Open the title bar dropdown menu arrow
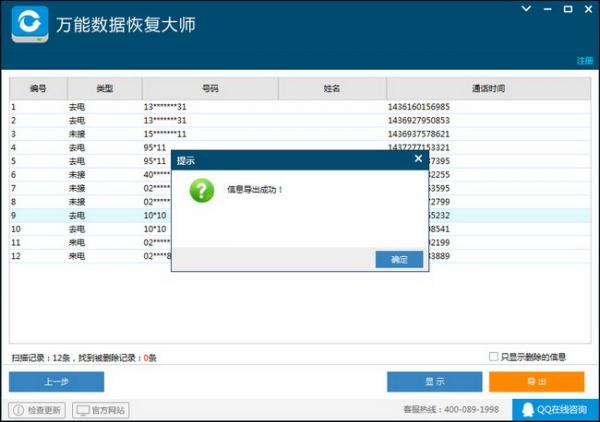 coord(527,8)
